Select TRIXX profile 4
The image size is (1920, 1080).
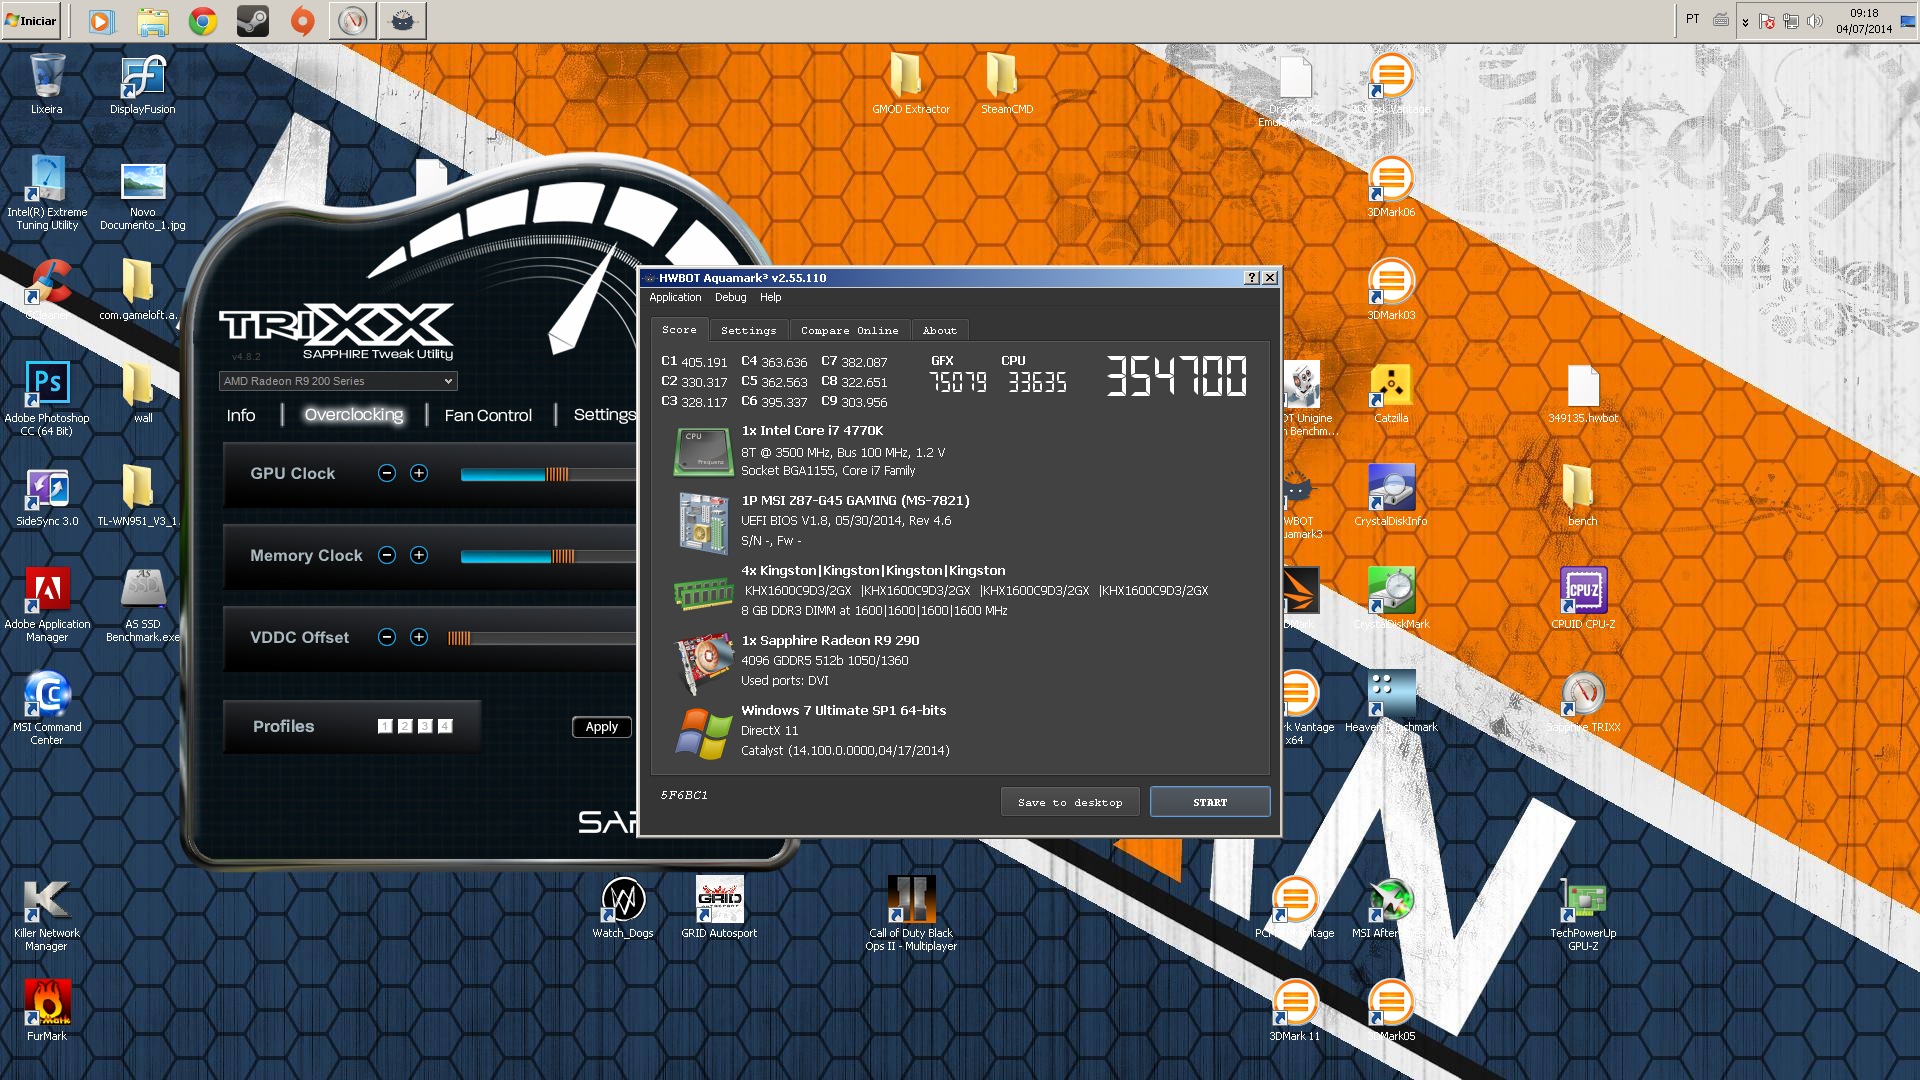coord(445,726)
